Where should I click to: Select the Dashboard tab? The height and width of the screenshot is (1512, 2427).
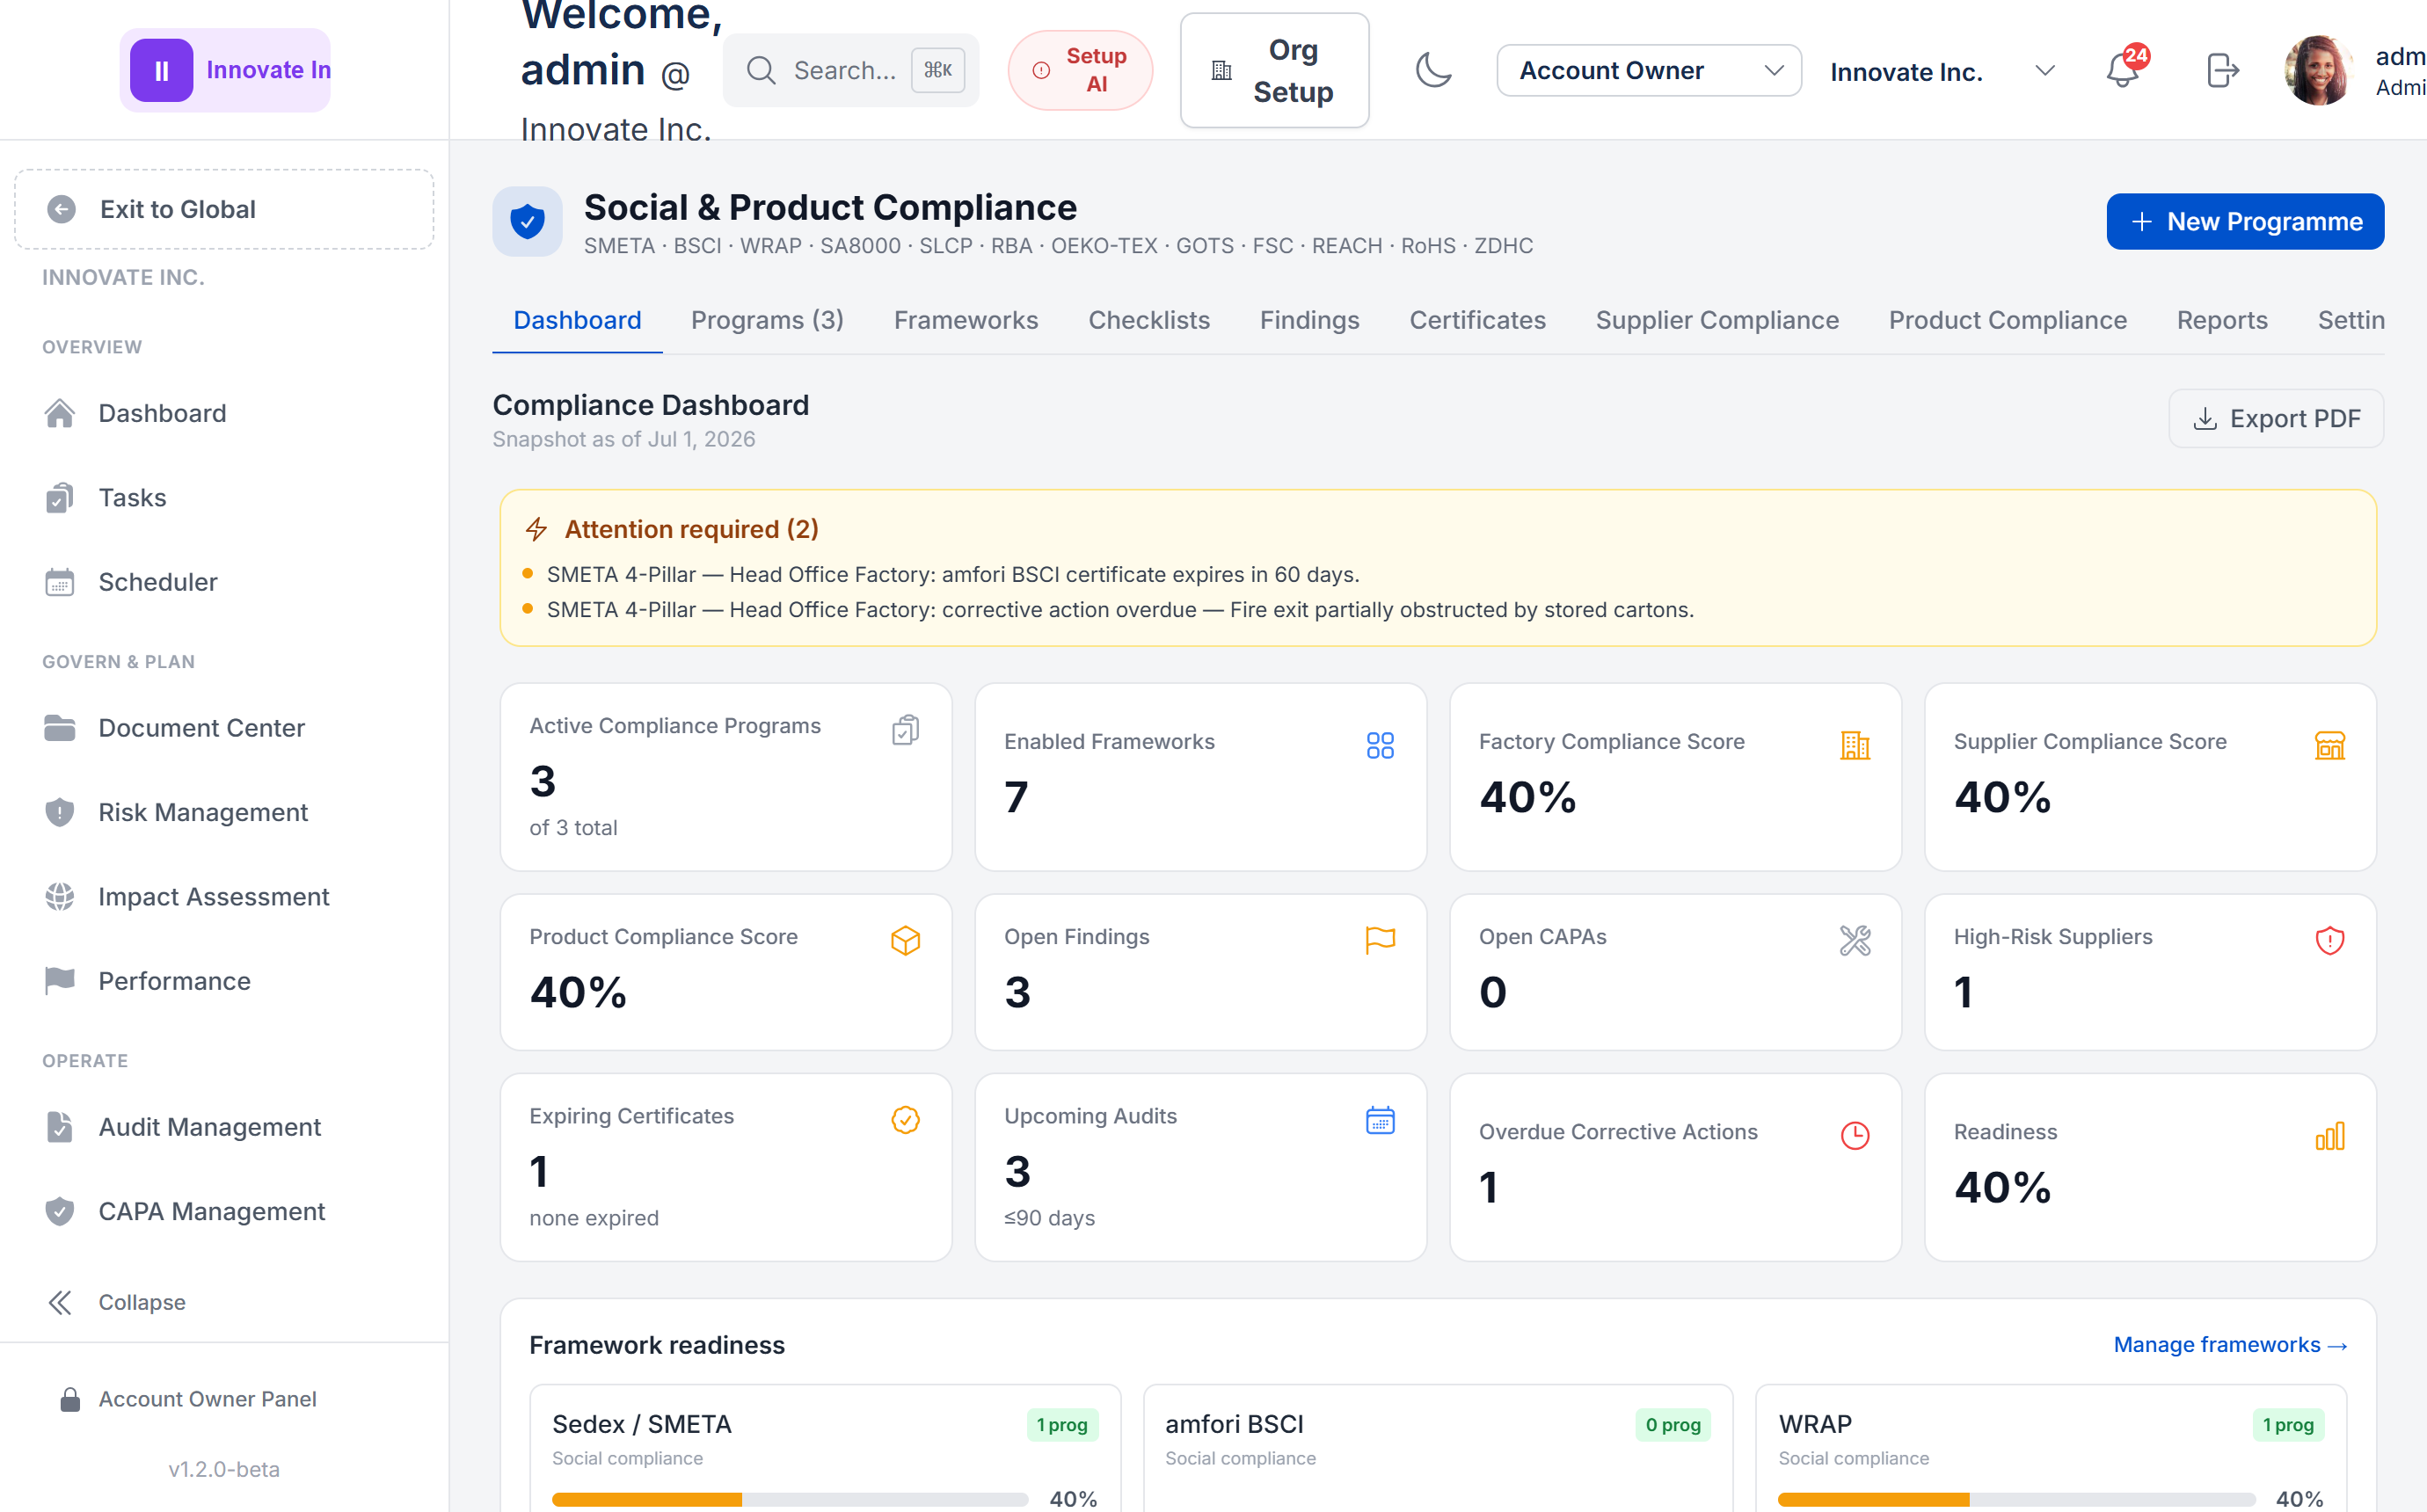pos(577,320)
